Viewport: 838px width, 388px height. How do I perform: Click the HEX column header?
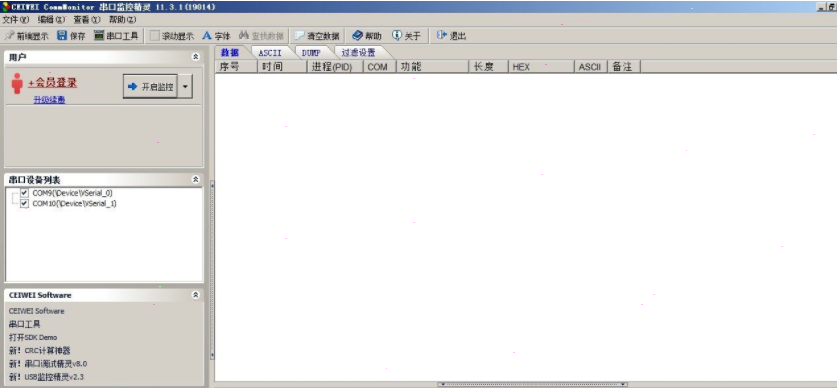click(x=541, y=67)
